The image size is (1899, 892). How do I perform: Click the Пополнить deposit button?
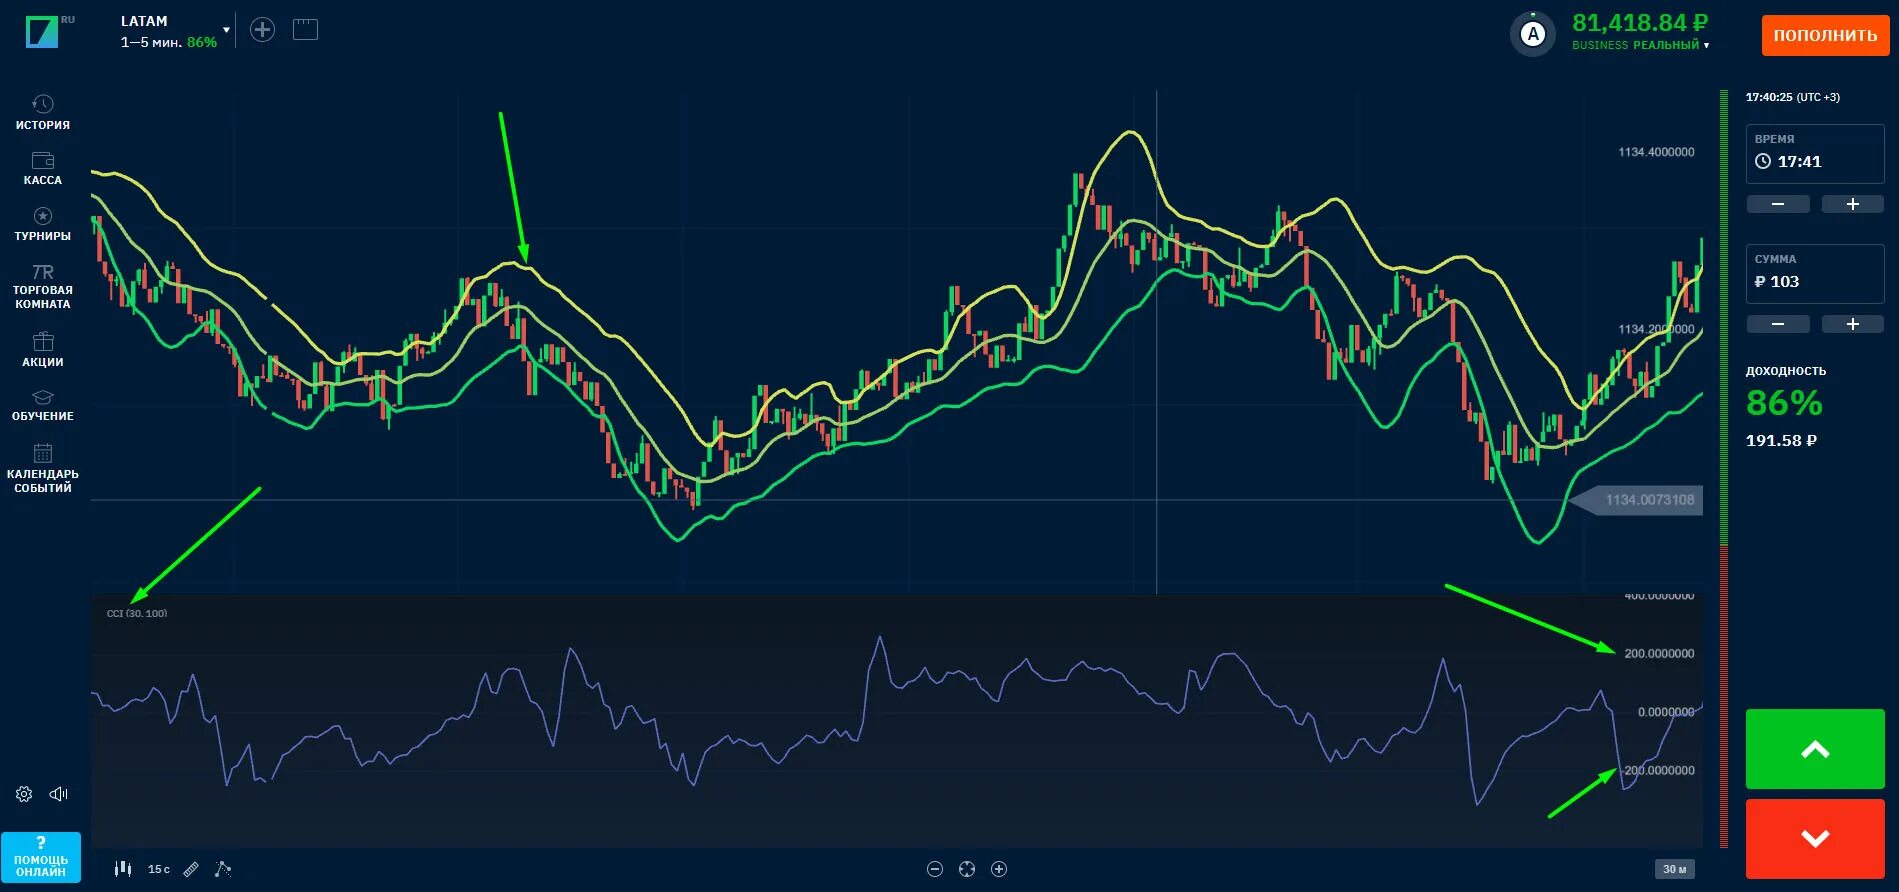coord(1825,35)
